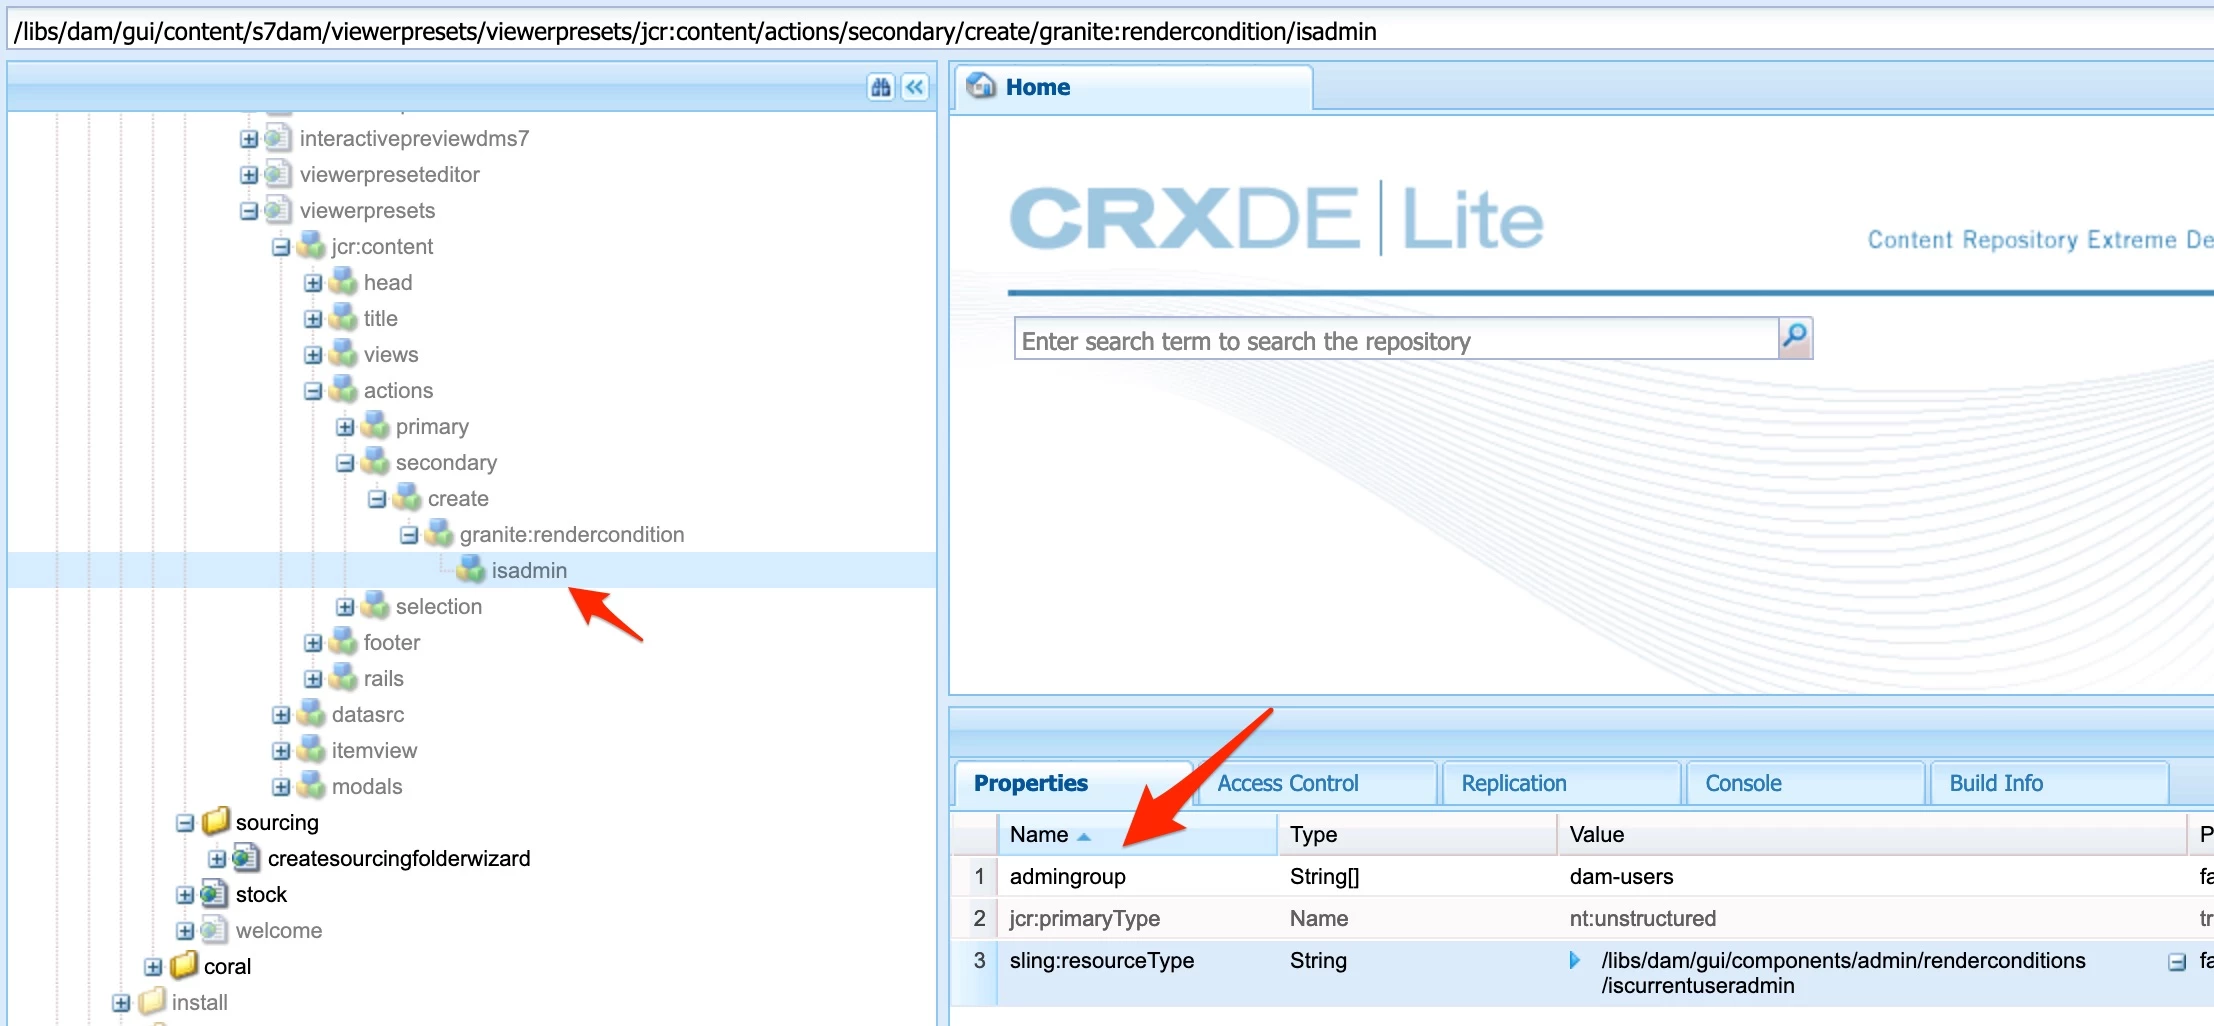The width and height of the screenshot is (2214, 1026).
Task: Expand the views node
Action: tap(313, 355)
